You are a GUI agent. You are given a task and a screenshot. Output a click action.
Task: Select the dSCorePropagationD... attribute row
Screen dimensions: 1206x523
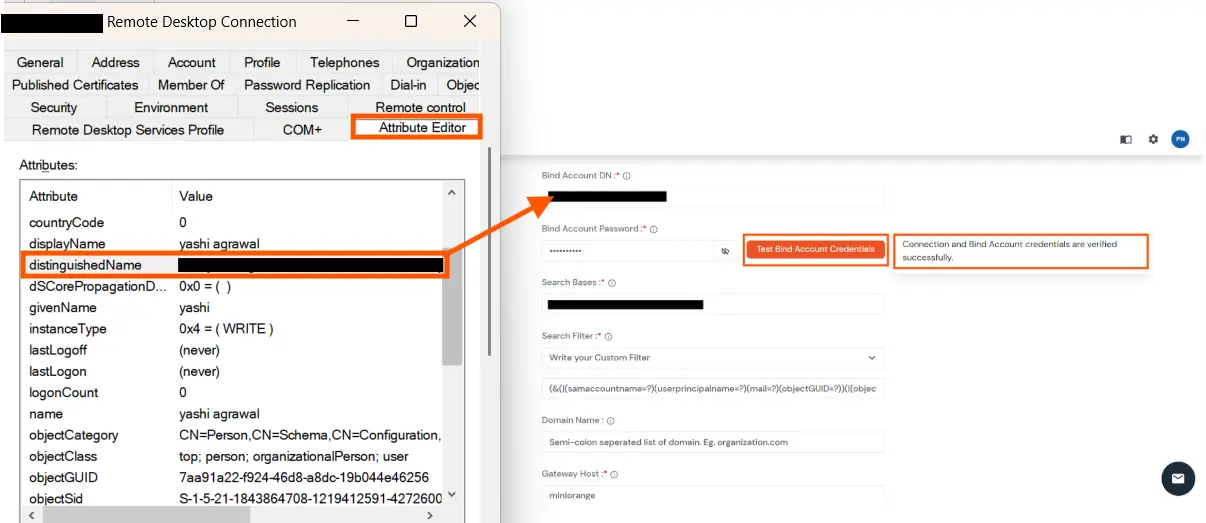pyautogui.click(x=232, y=286)
